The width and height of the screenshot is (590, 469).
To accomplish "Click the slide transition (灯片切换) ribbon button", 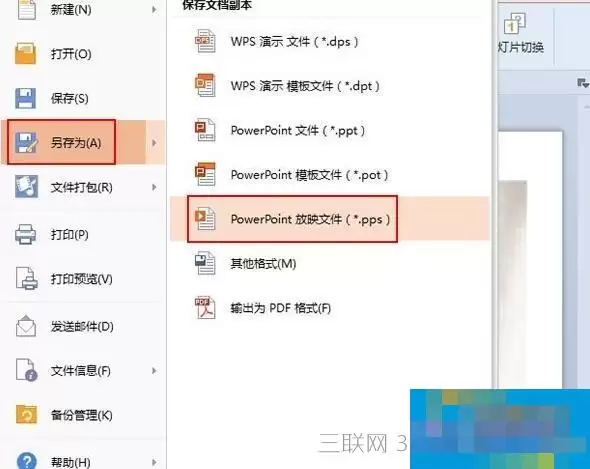I will click(x=521, y=33).
